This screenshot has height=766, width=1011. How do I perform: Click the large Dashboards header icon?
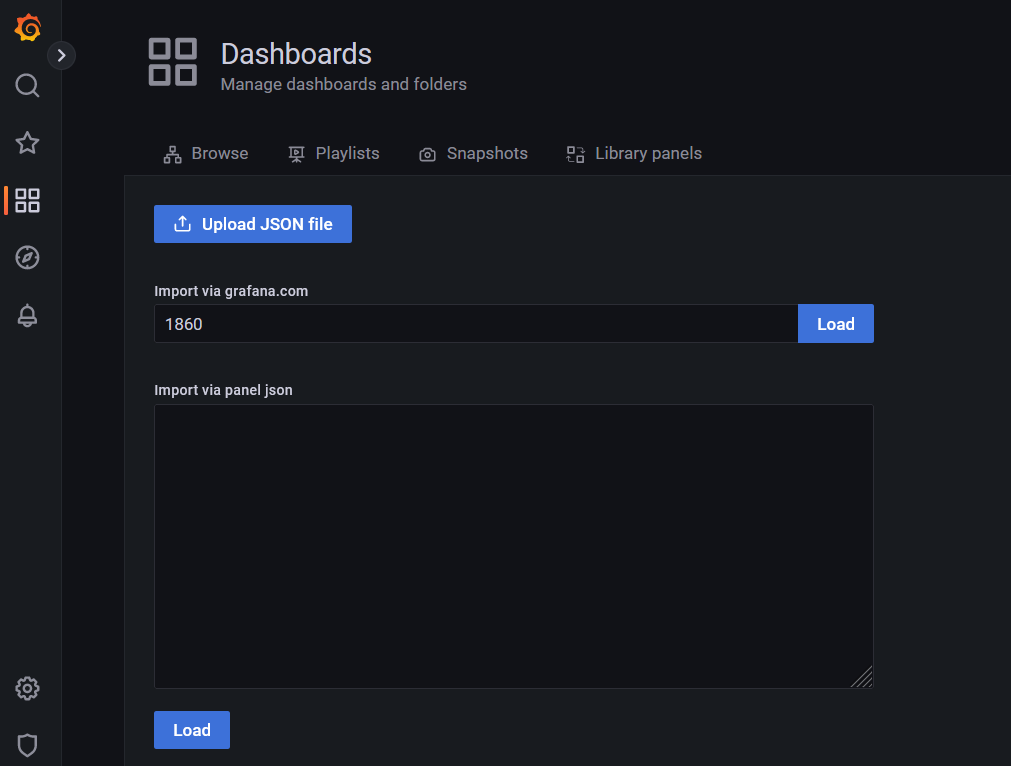tap(173, 62)
